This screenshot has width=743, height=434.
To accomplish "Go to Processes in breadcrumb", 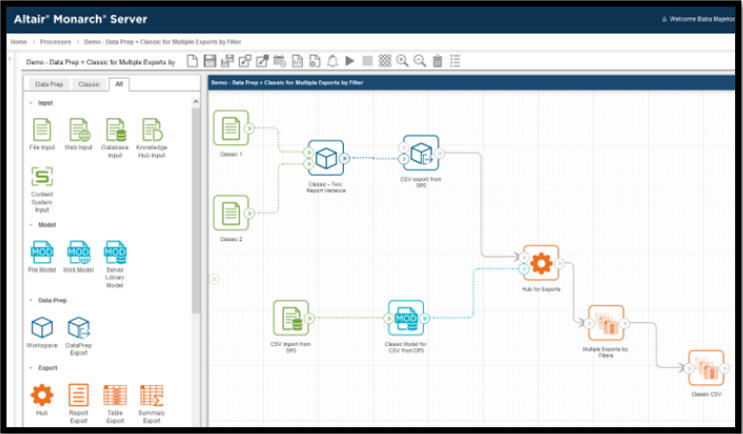I will point(55,42).
